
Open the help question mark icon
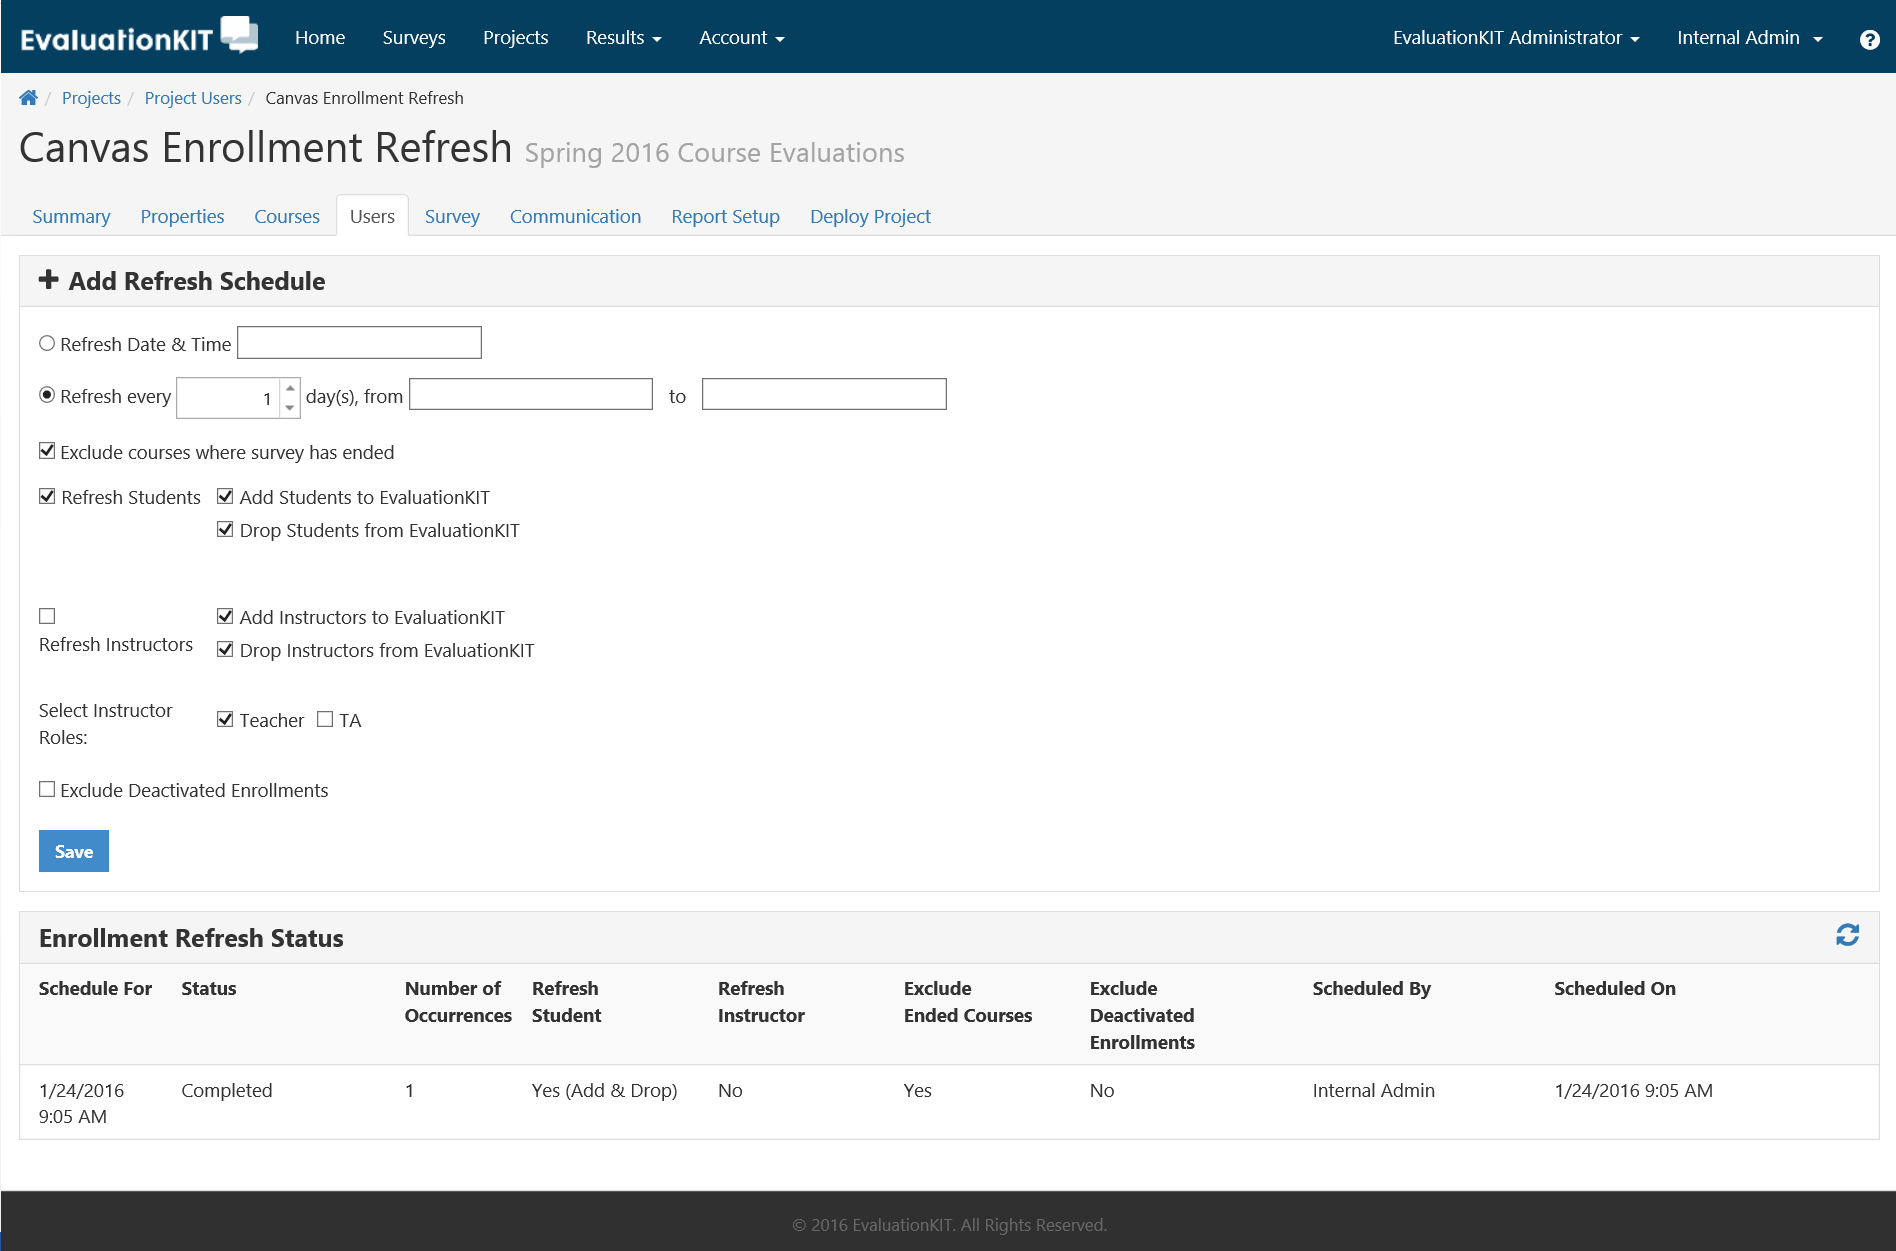click(x=1869, y=39)
